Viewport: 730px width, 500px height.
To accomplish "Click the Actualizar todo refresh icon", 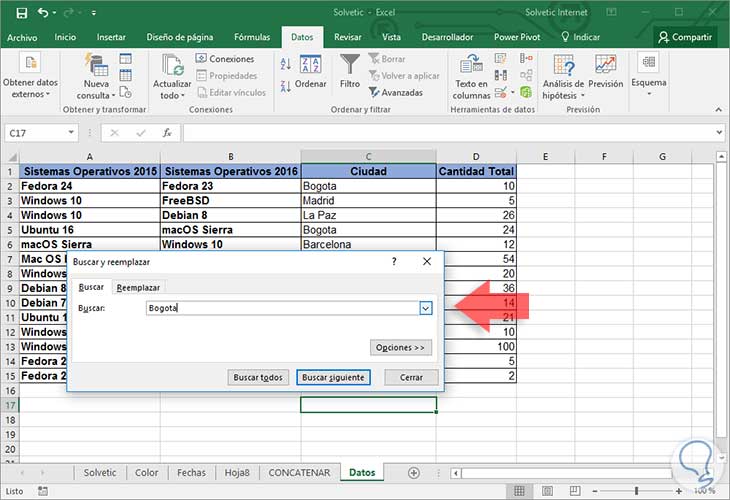I will point(172,65).
